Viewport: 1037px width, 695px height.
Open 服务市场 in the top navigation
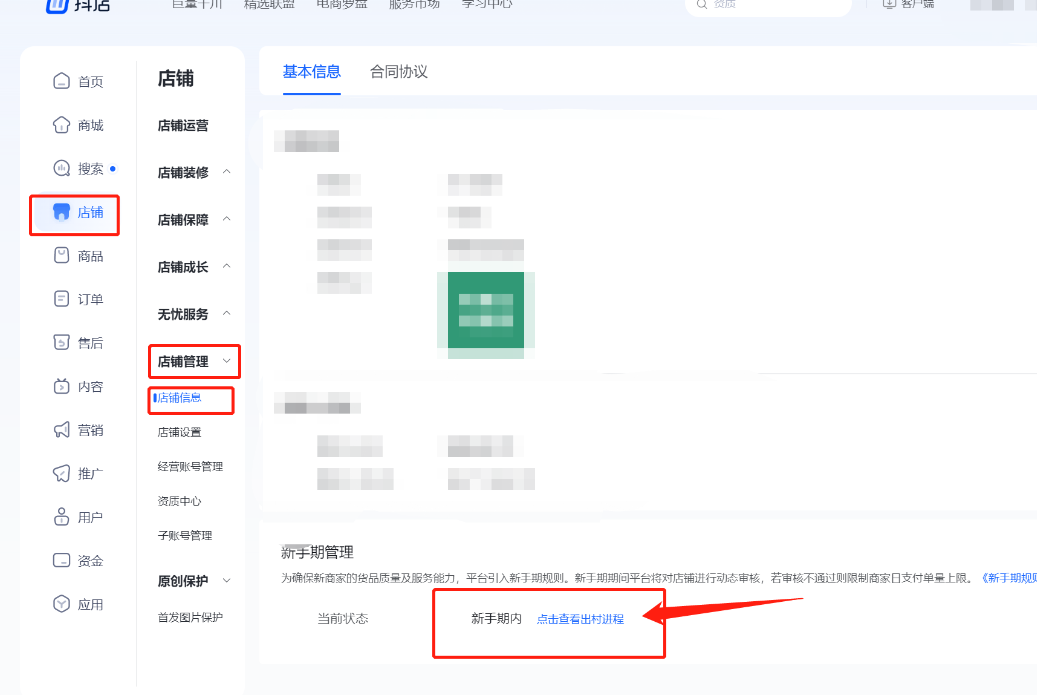(414, 4)
